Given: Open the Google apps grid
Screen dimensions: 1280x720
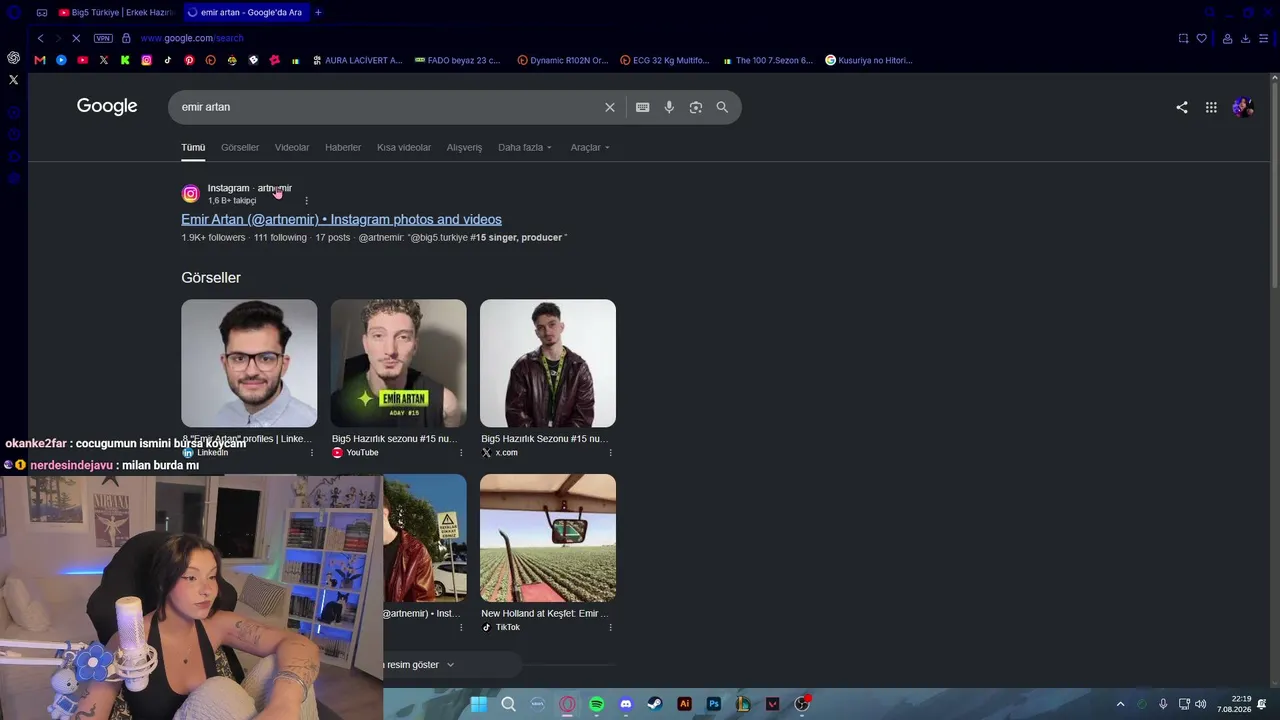Looking at the screenshot, I should coord(1211,107).
